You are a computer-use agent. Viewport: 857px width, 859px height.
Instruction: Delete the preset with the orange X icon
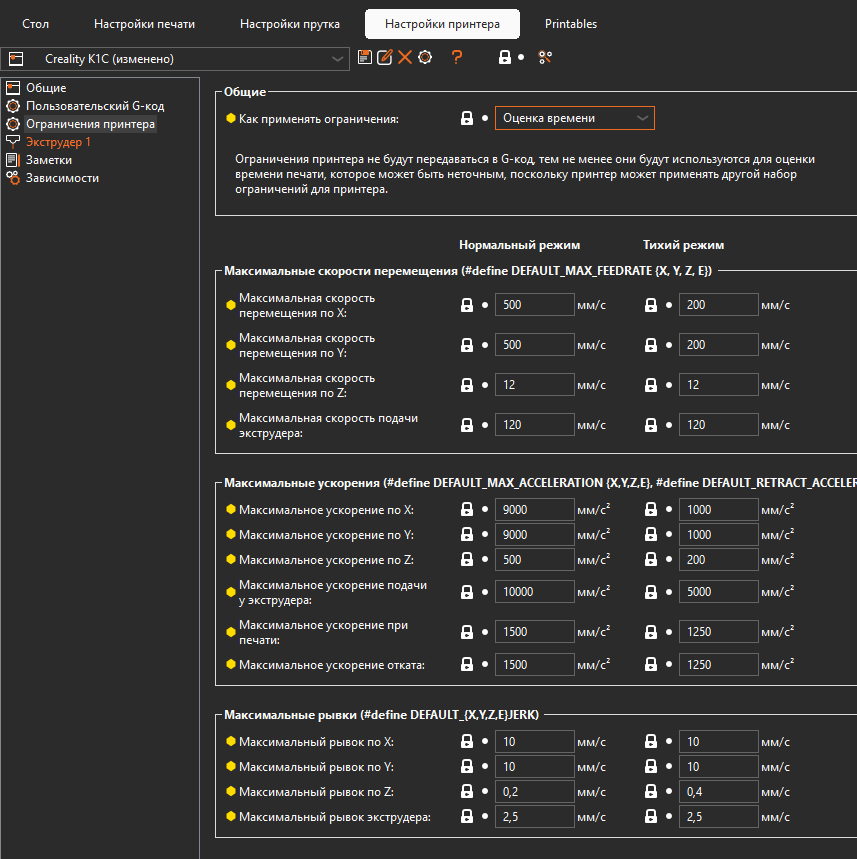(405, 57)
